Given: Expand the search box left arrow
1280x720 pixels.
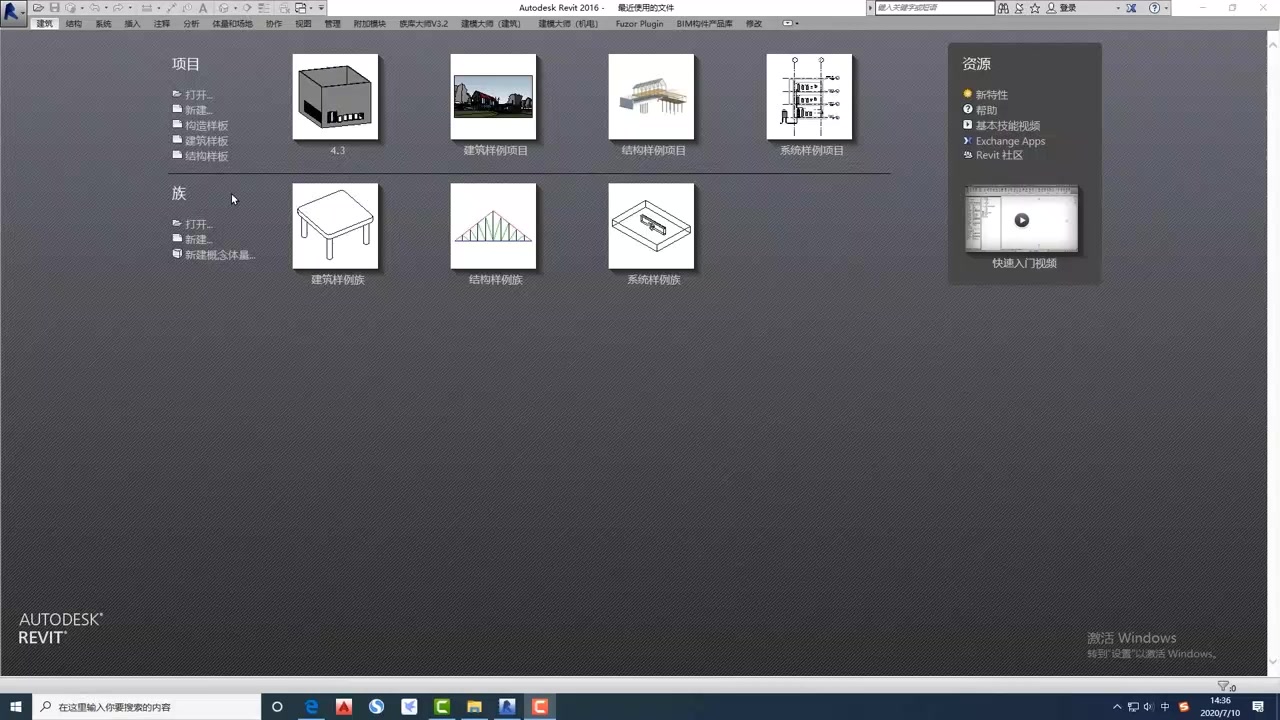Looking at the screenshot, I should [870, 8].
